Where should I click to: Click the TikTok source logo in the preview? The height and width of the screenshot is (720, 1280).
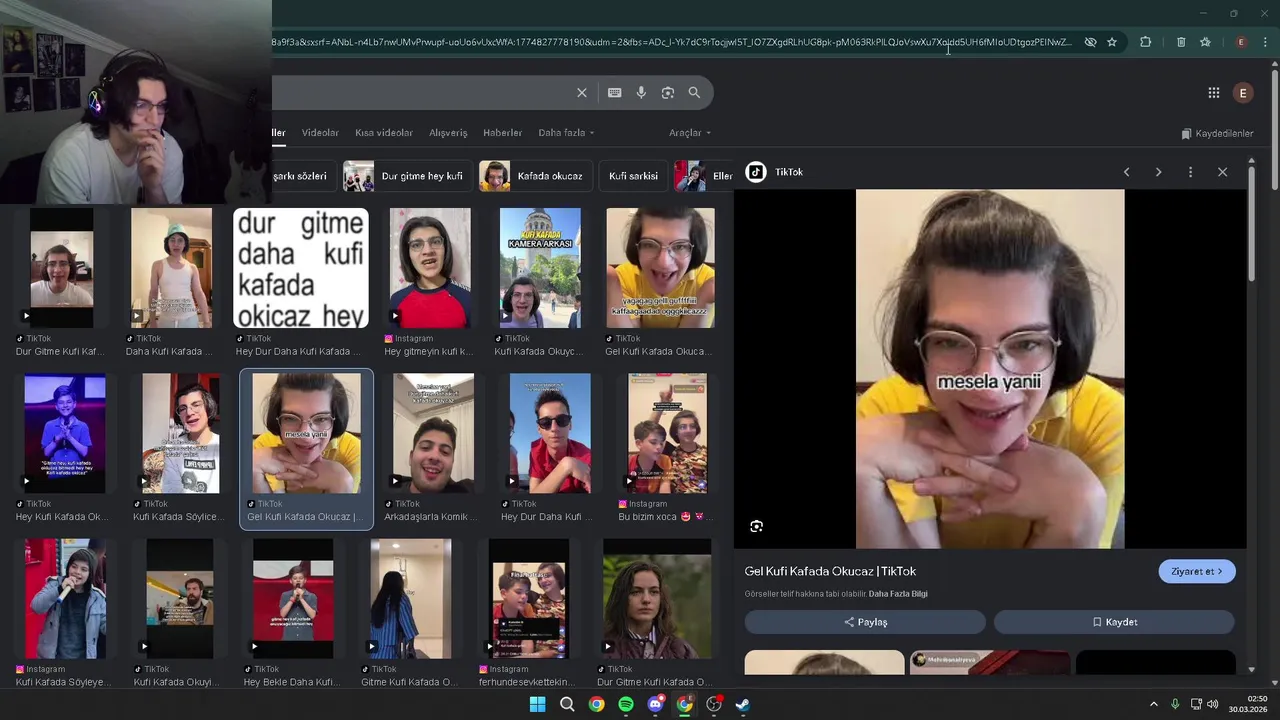[756, 172]
